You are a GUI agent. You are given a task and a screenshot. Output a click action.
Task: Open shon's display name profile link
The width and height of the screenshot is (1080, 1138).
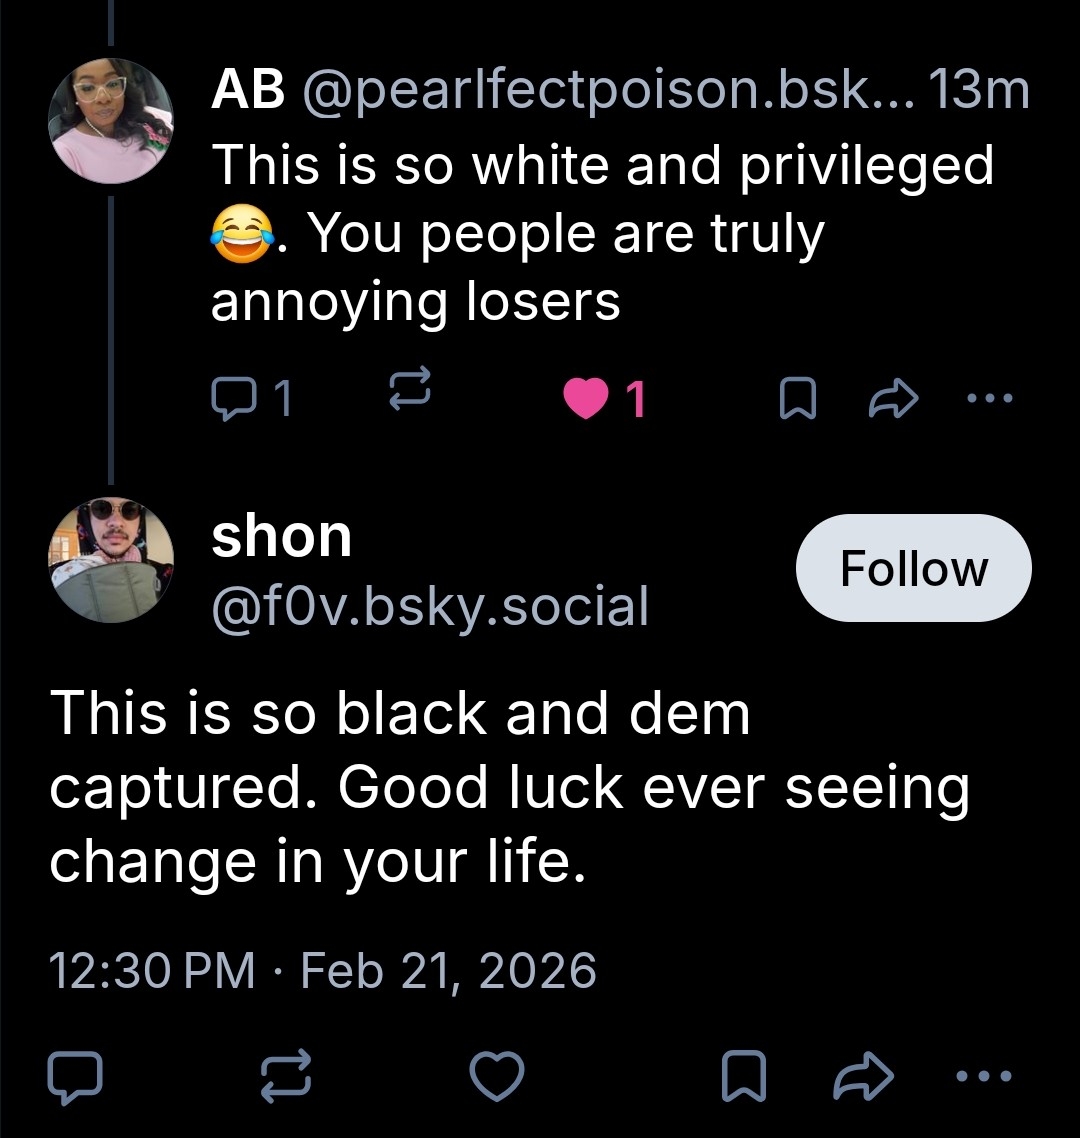(282, 537)
